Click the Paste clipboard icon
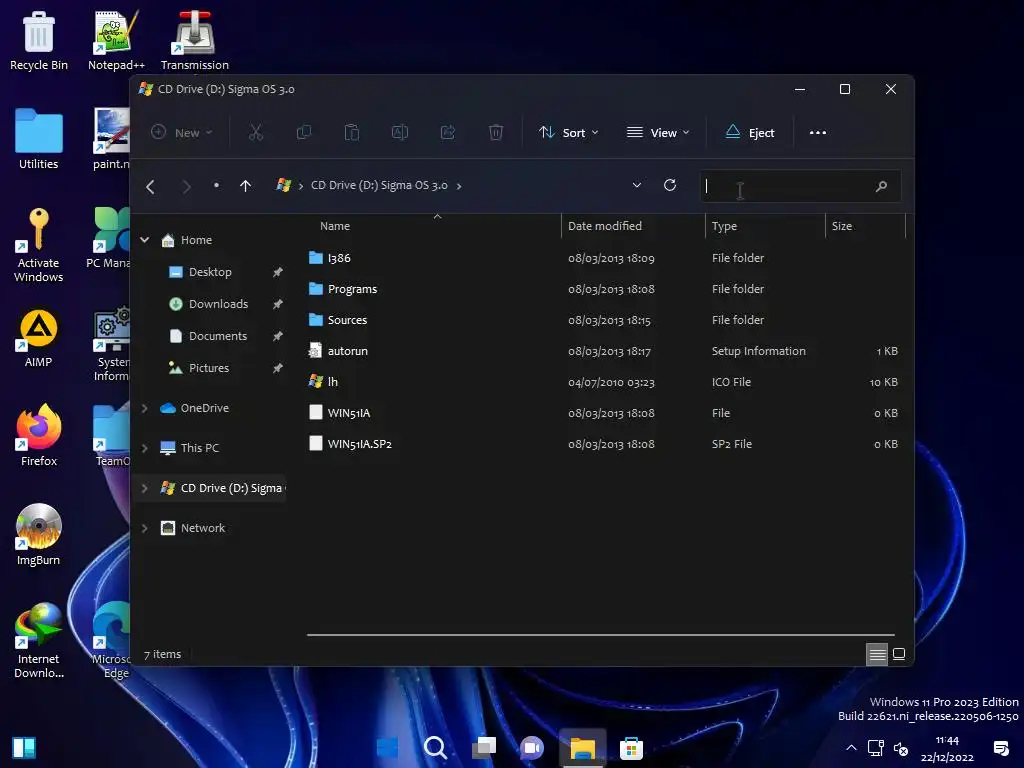This screenshot has width=1024, height=768. coord(351,133)
